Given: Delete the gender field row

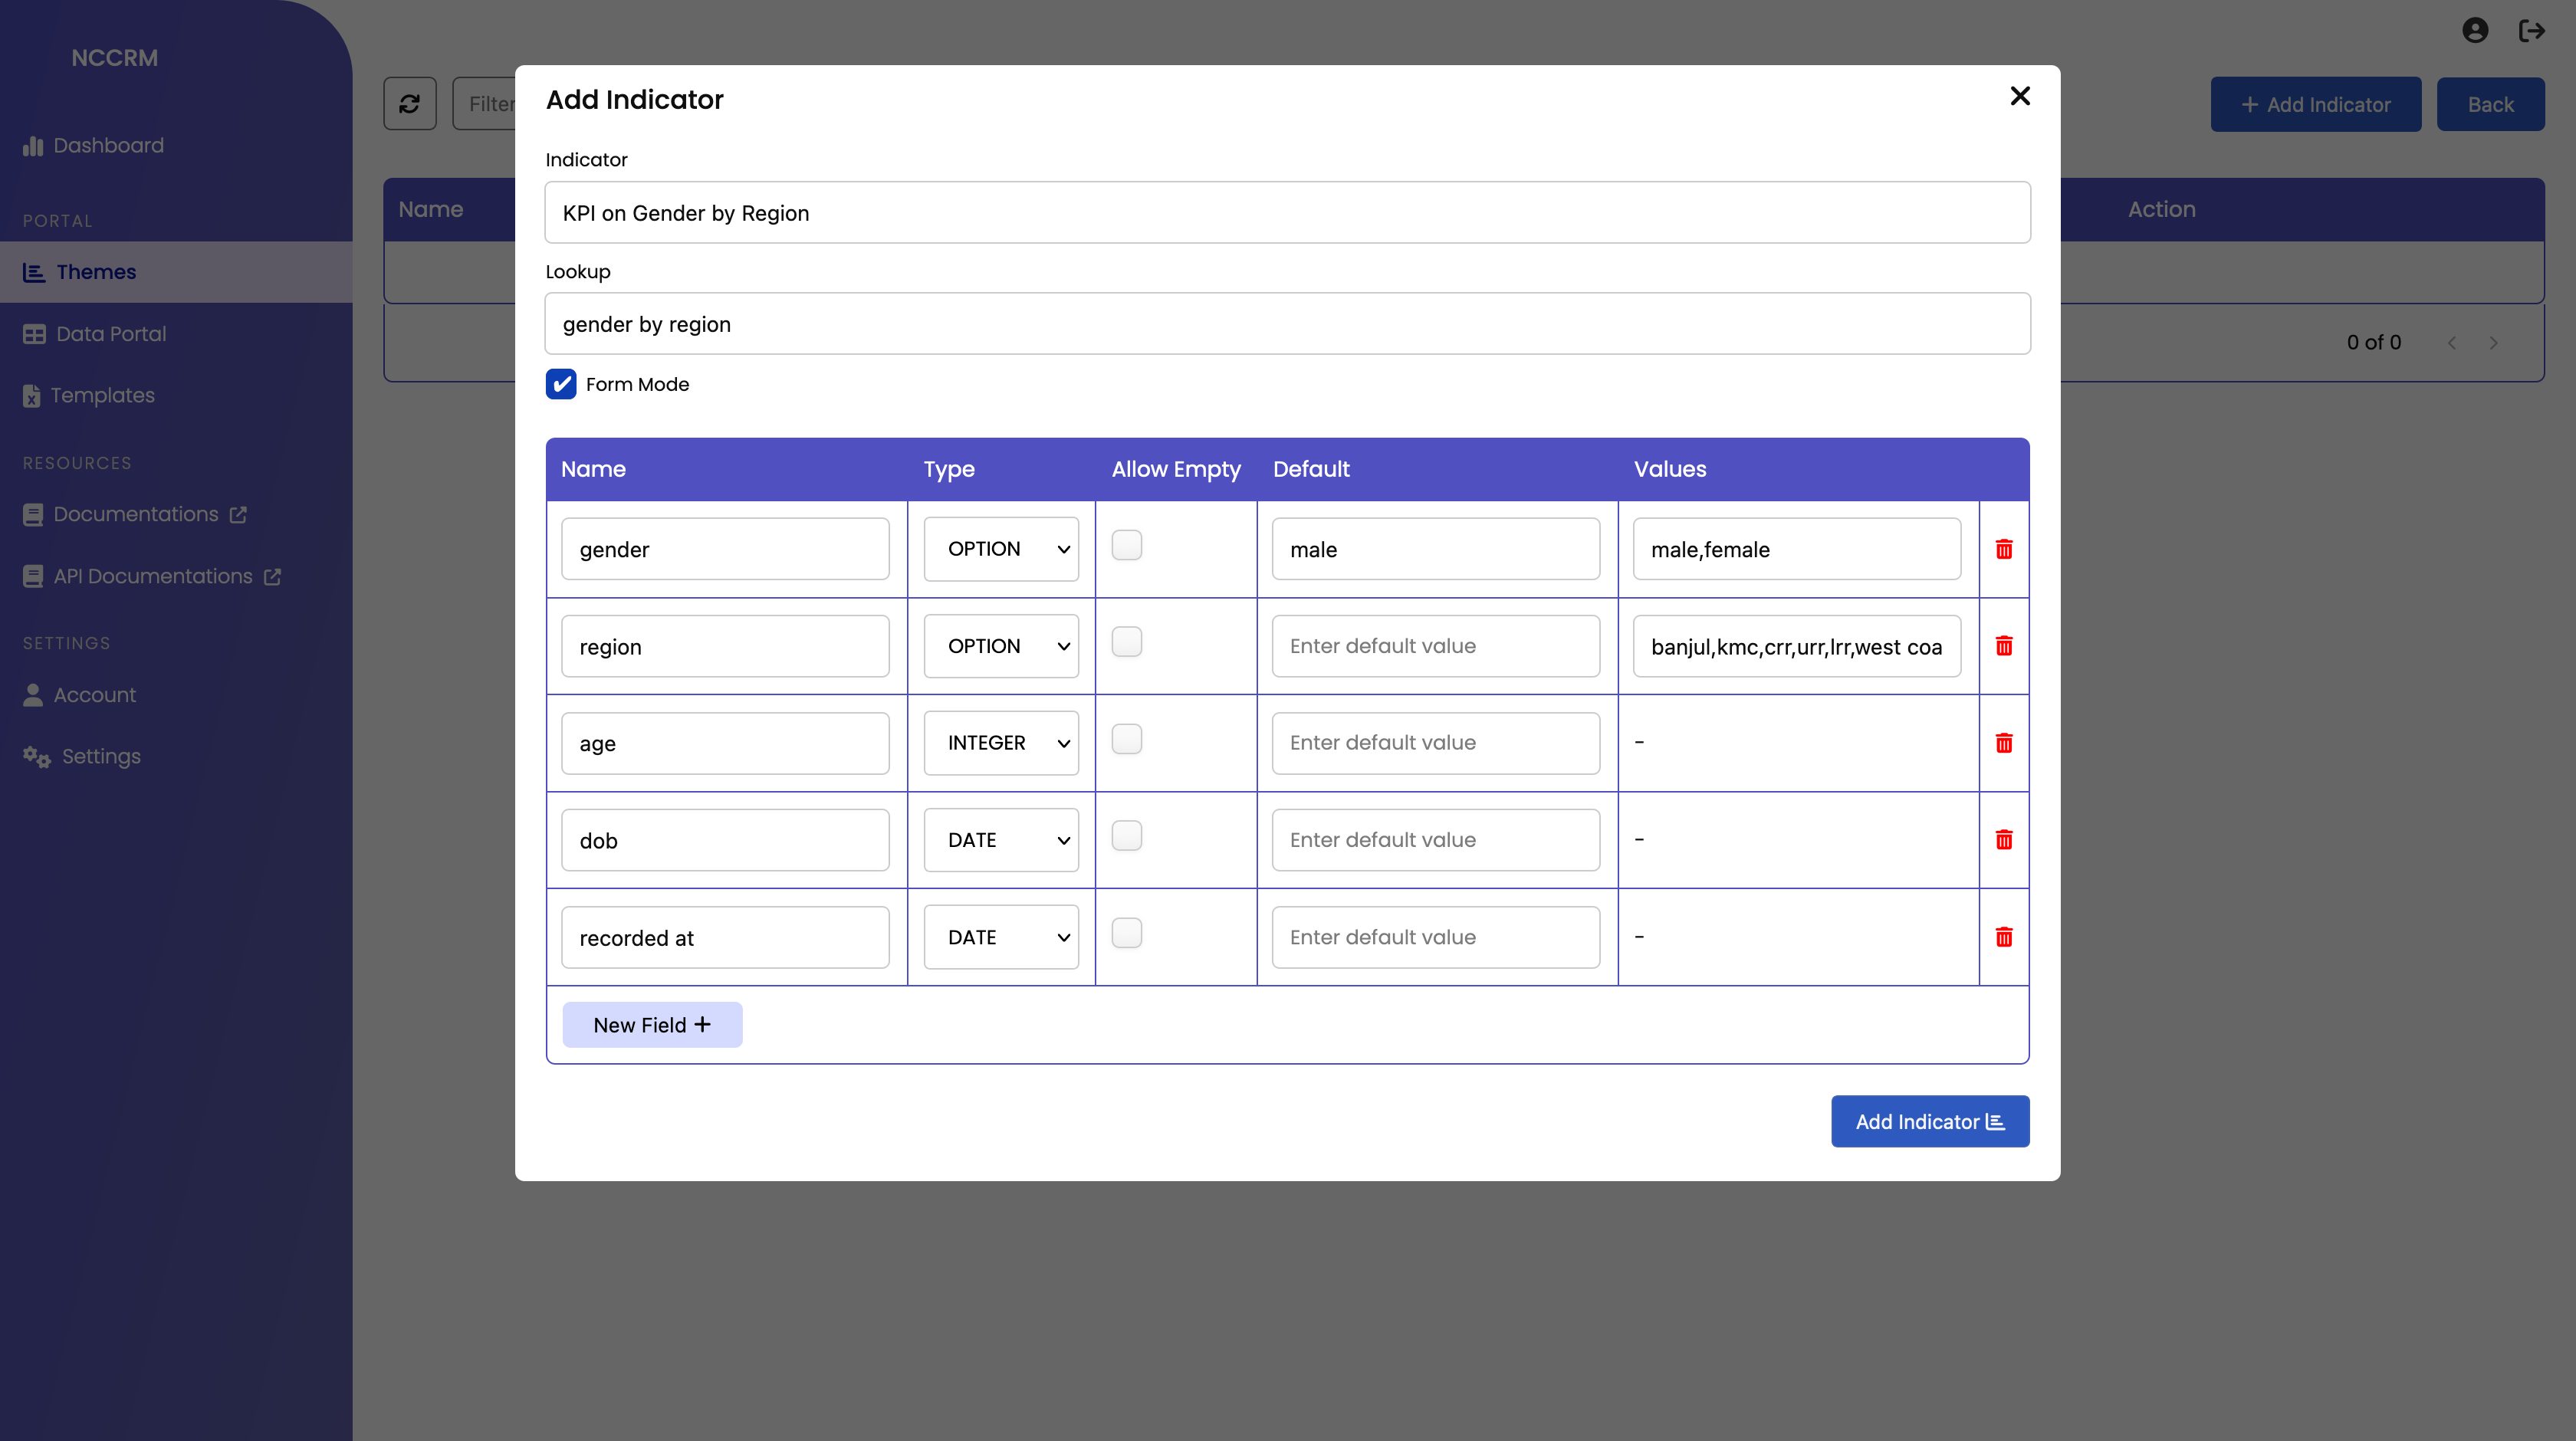Looking at the screenshot, I should [2004, 549].
